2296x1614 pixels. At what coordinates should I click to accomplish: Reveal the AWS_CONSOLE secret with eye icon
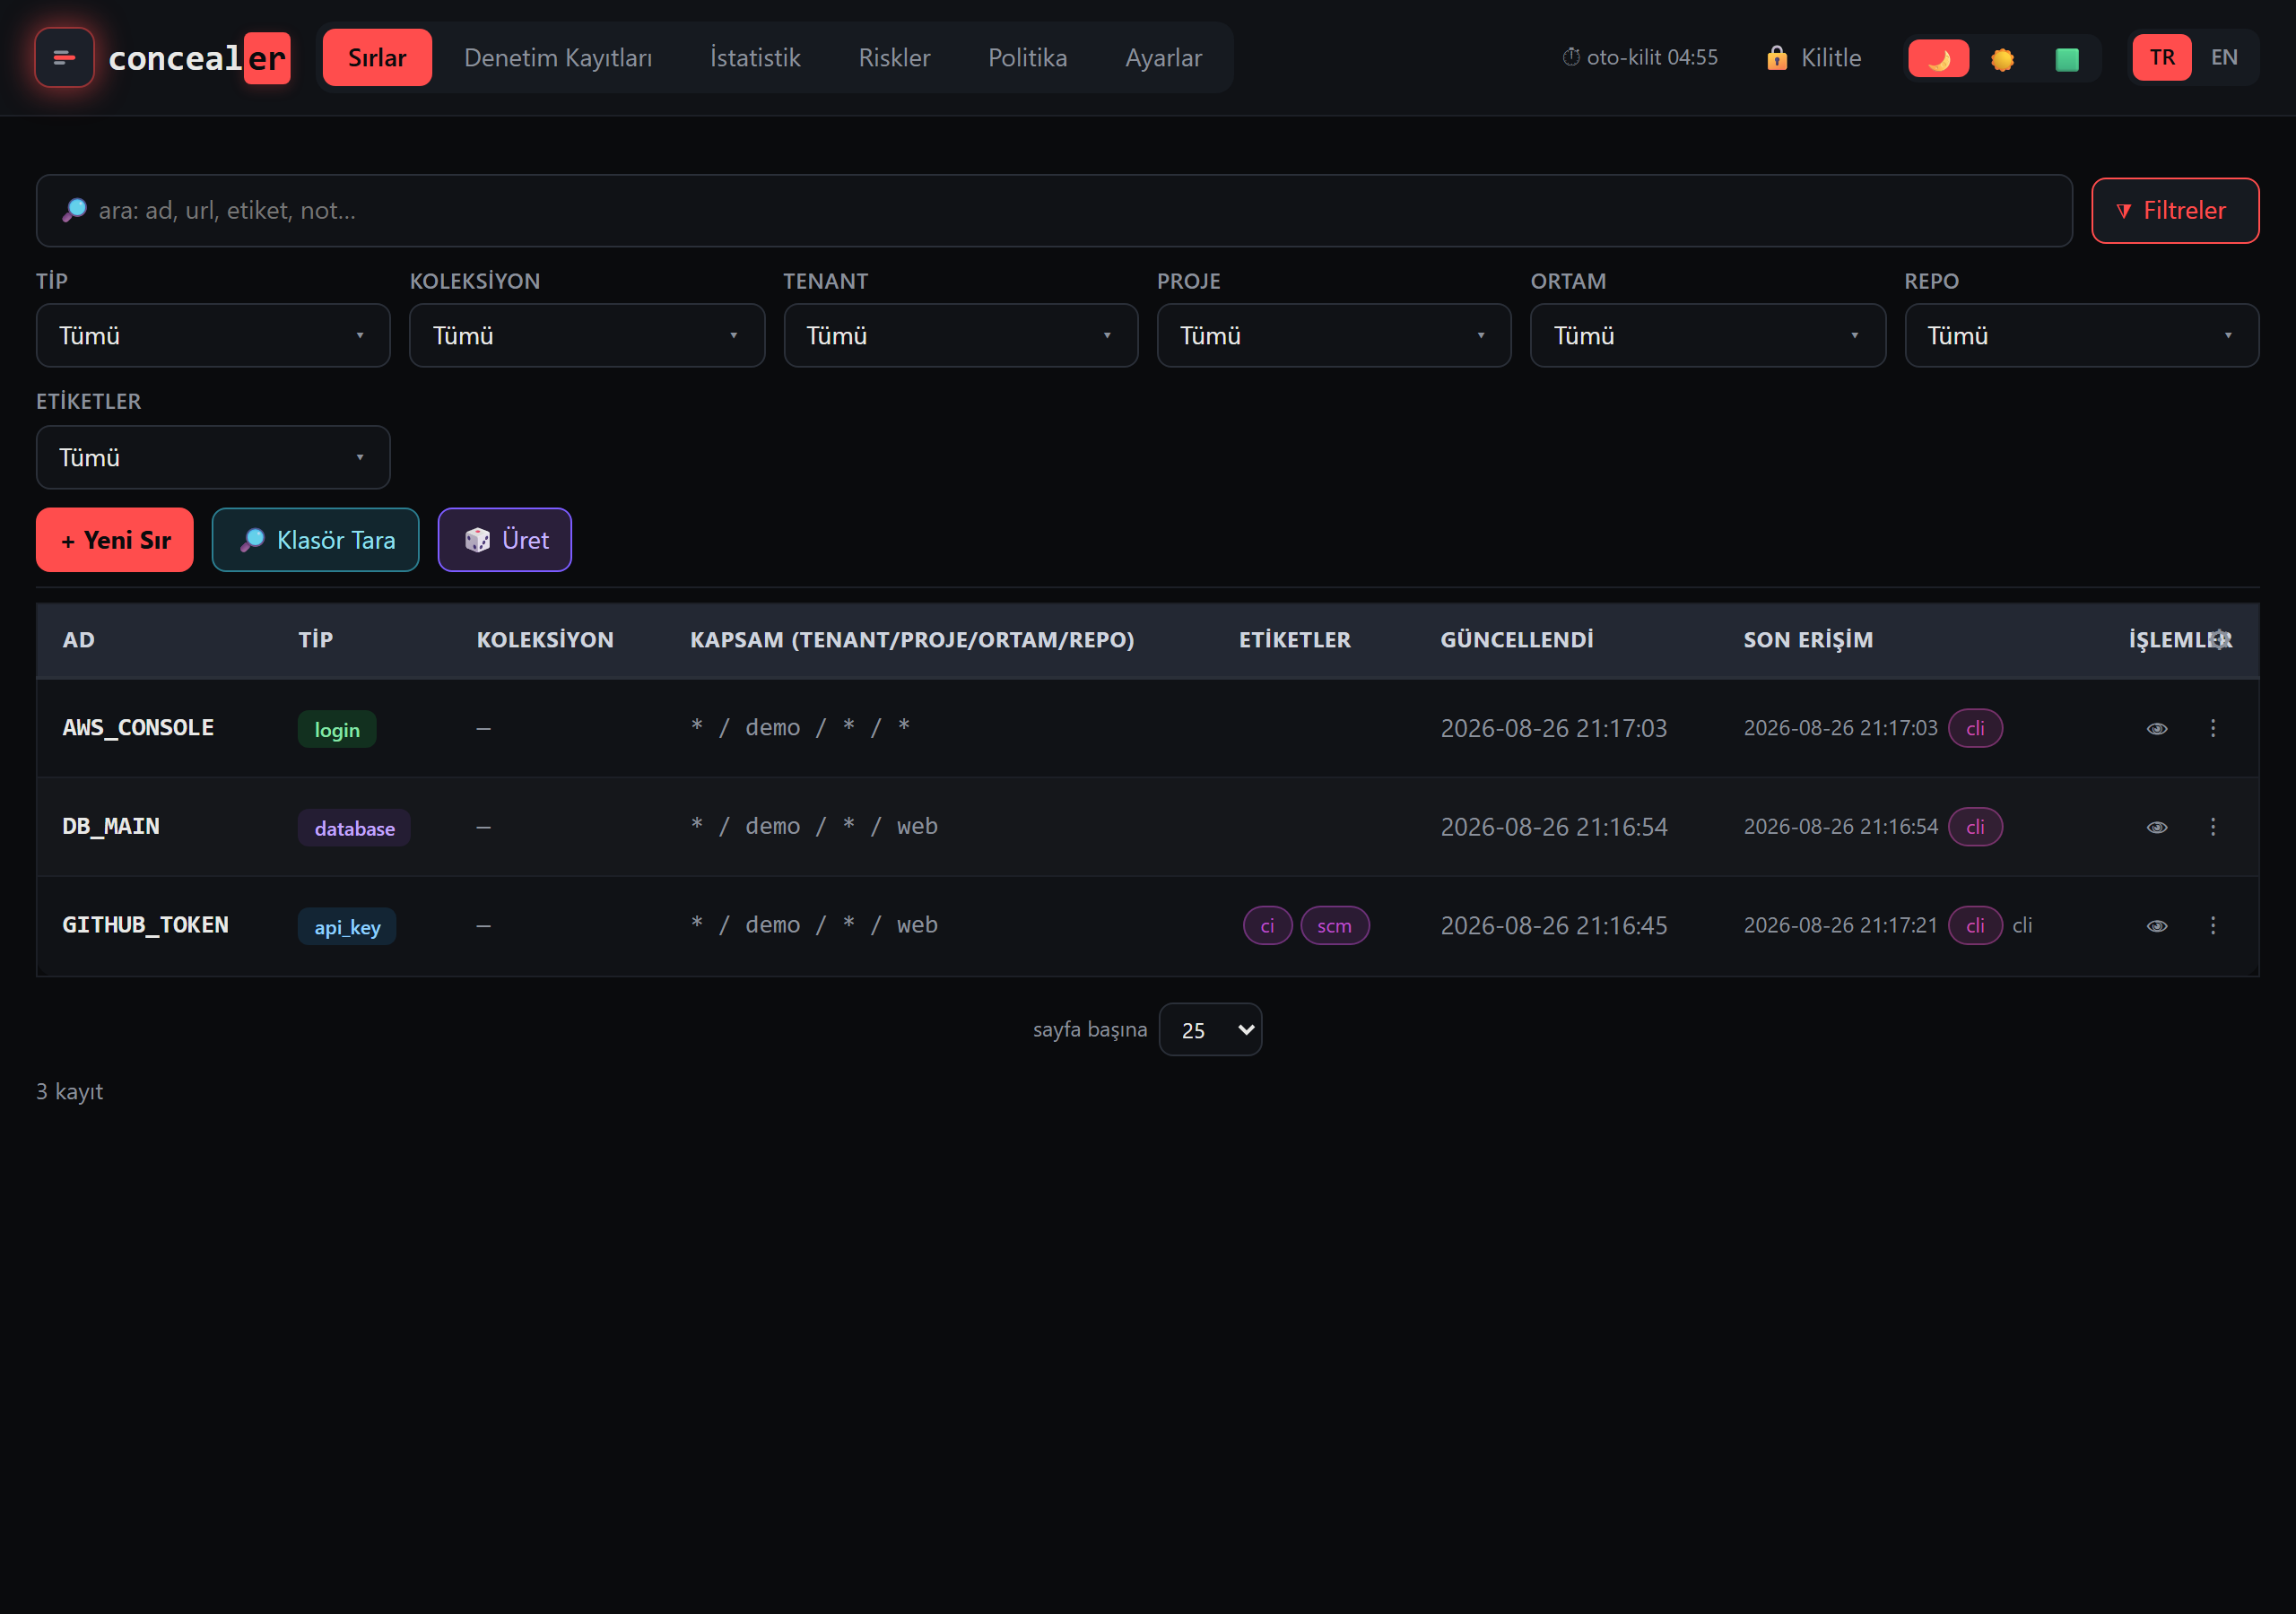(2157, 729)
